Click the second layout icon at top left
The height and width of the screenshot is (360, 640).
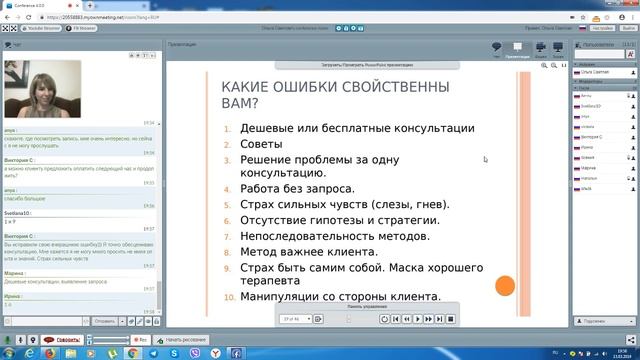pos(14,28)
